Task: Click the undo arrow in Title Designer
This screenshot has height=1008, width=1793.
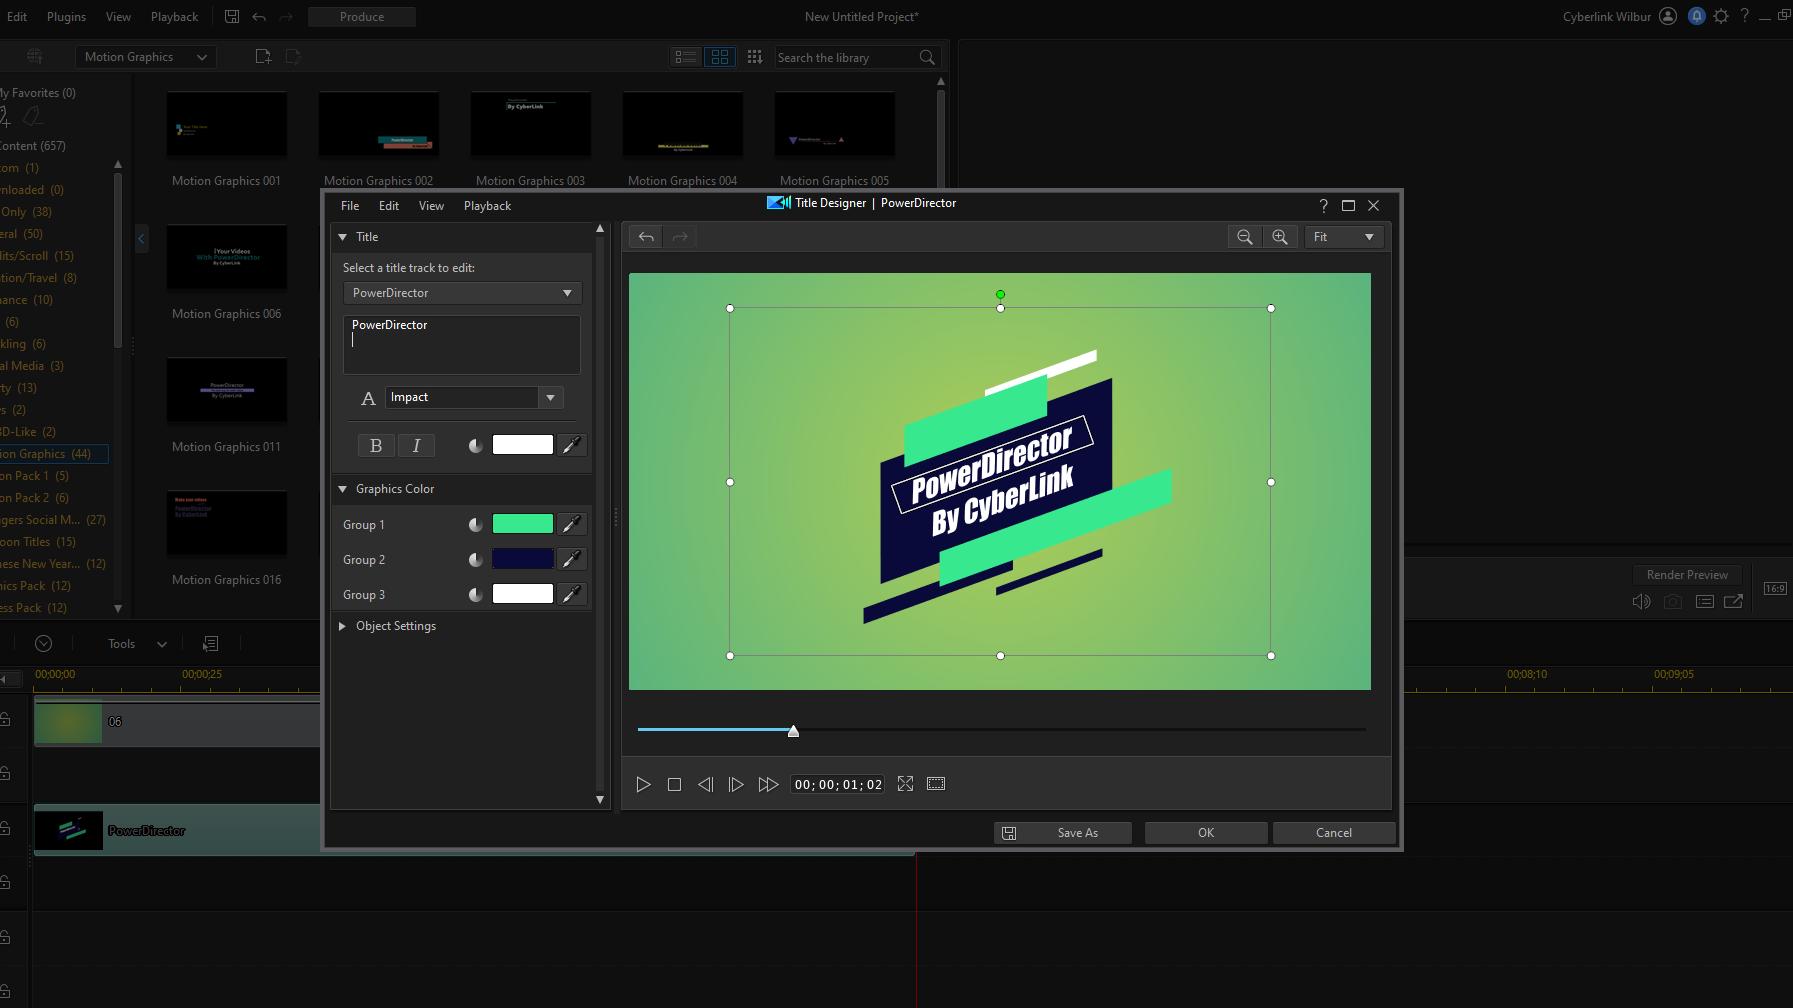Action: point(646,237)
